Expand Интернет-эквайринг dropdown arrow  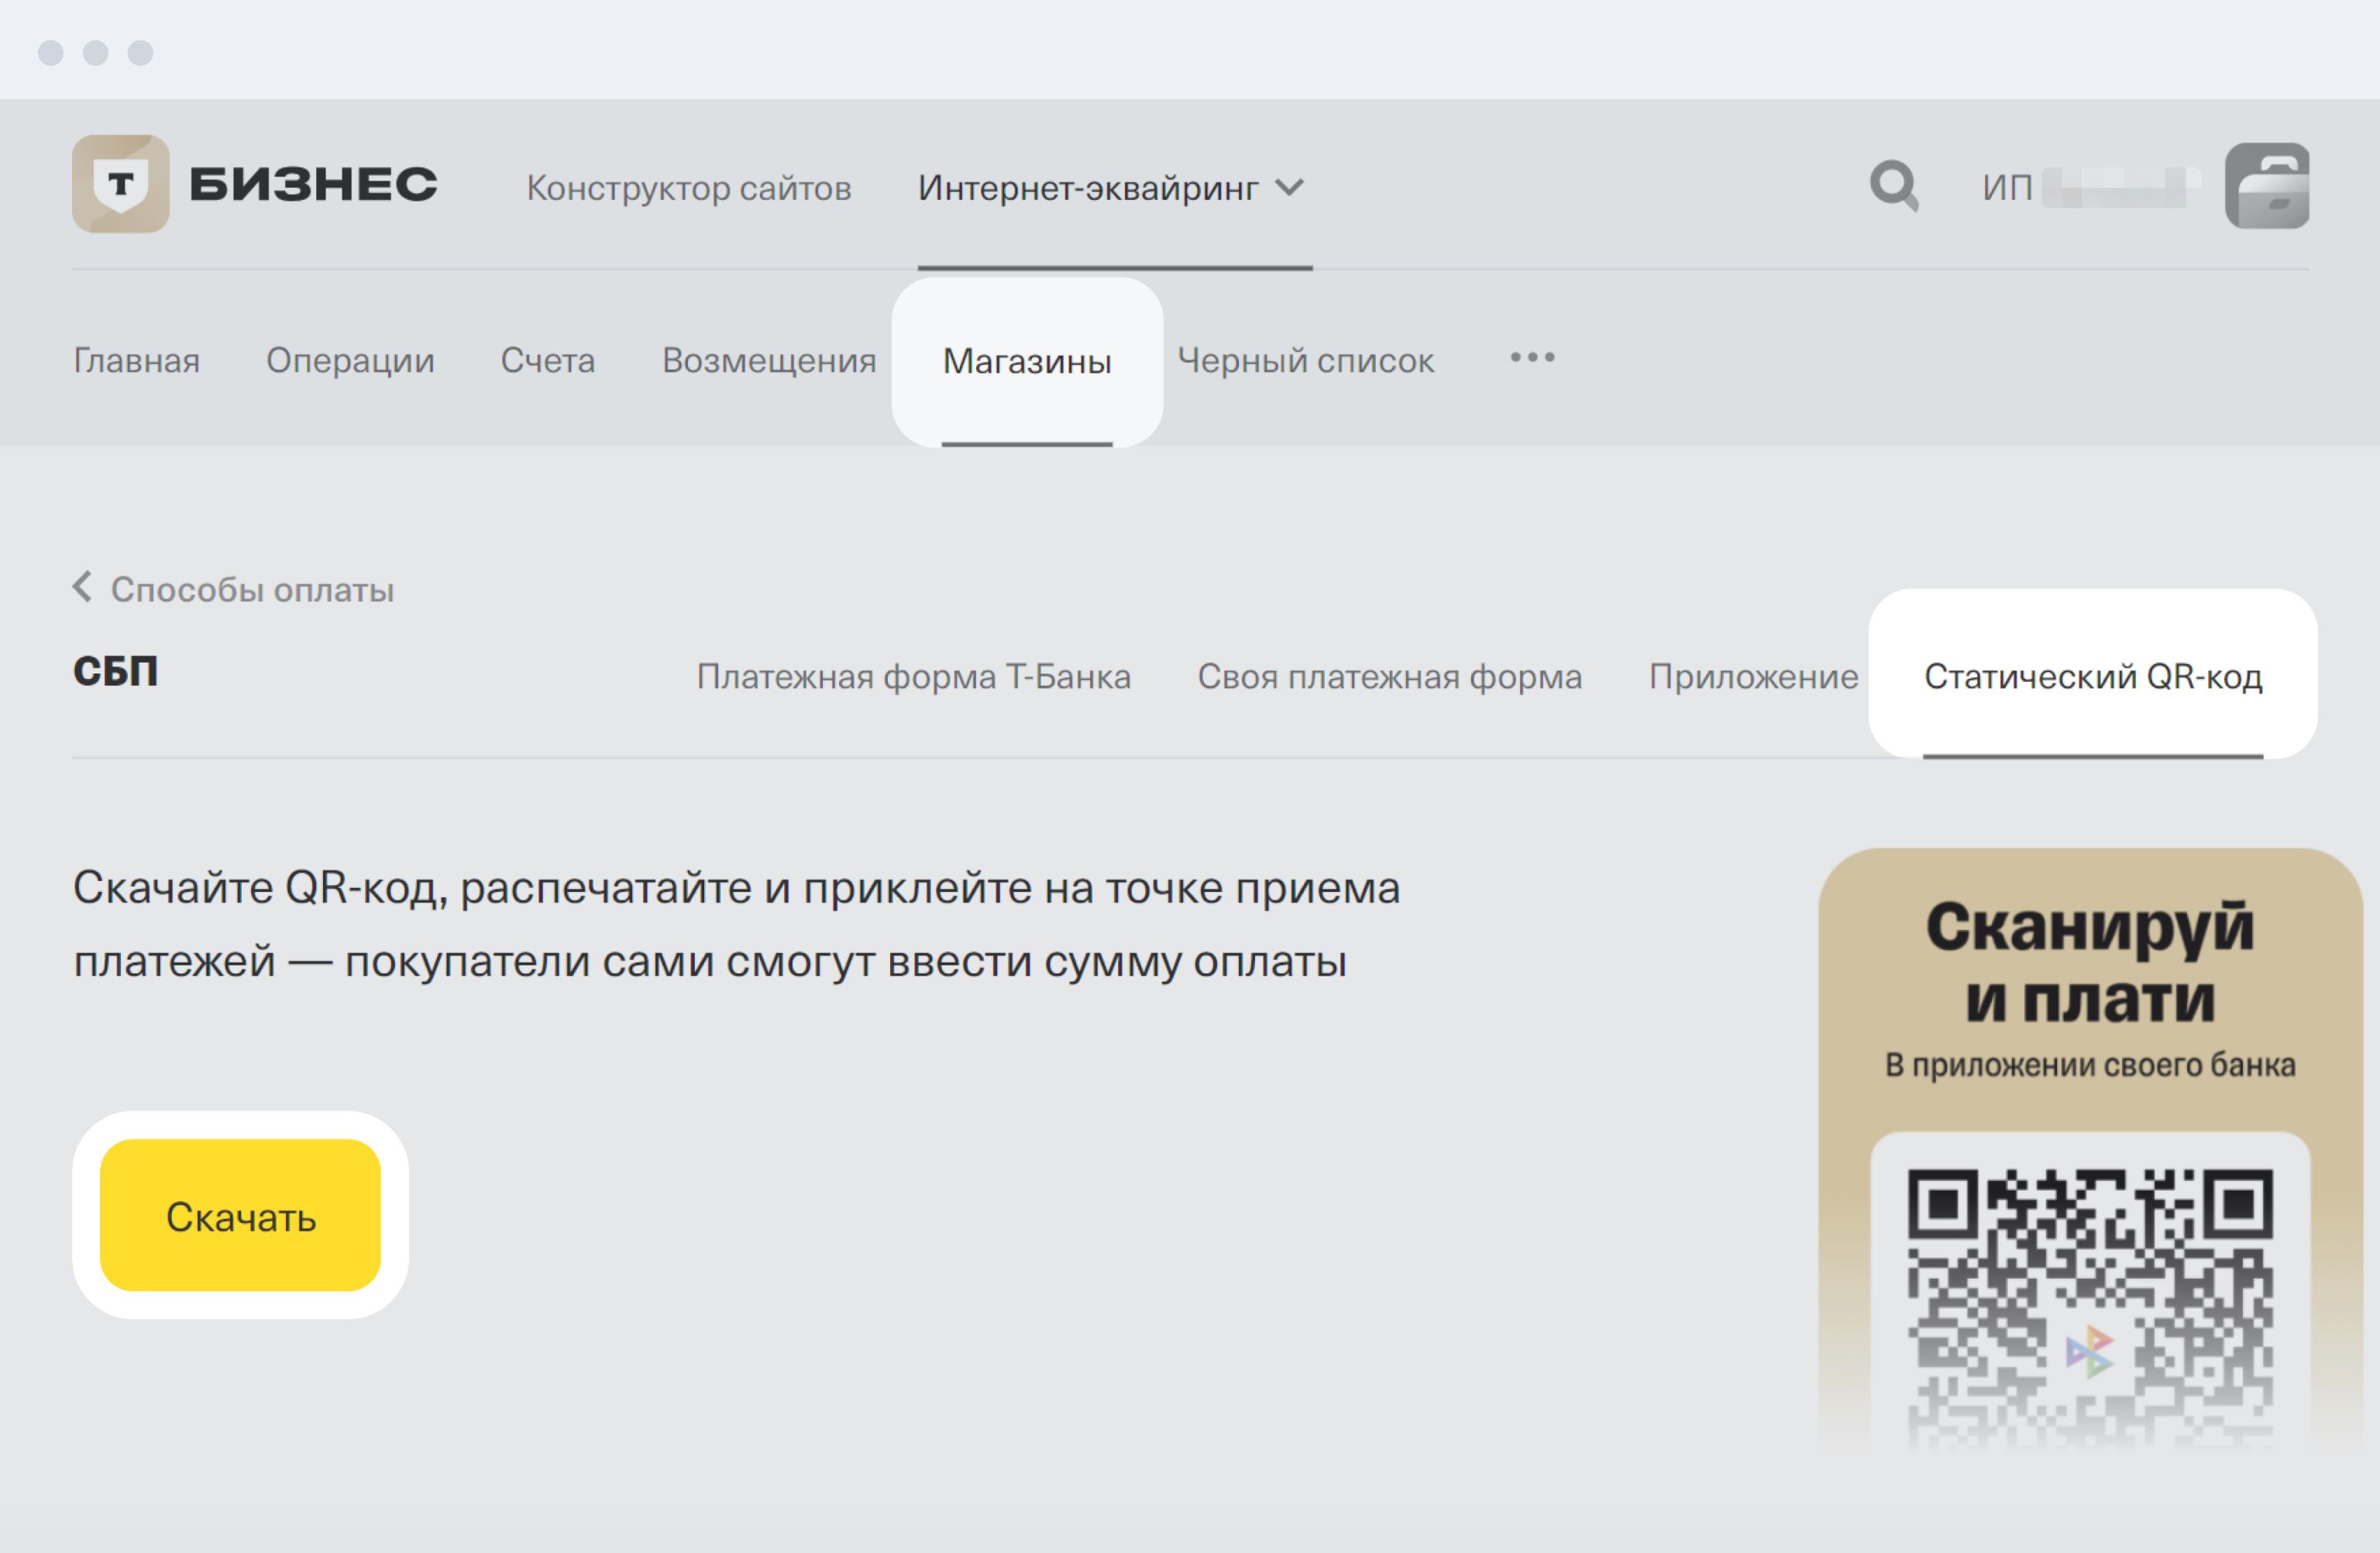coord(1291,187)
